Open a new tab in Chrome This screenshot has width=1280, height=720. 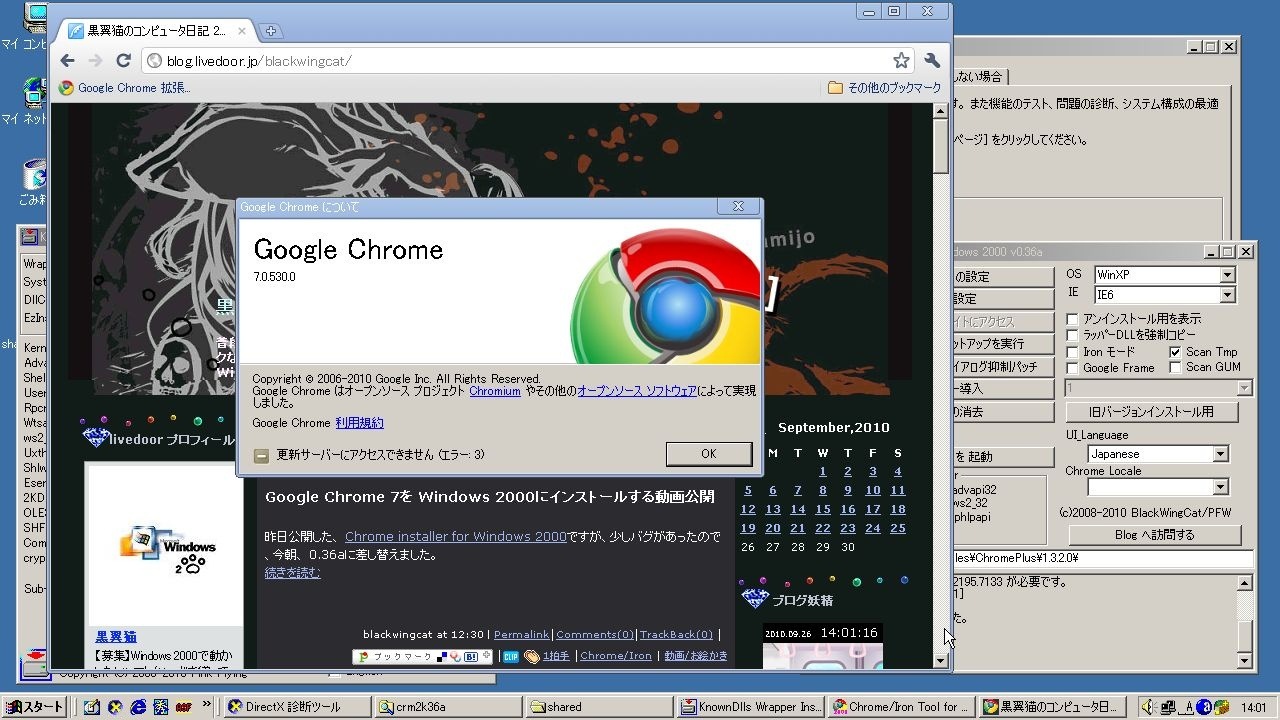click(x=271, y=31)
